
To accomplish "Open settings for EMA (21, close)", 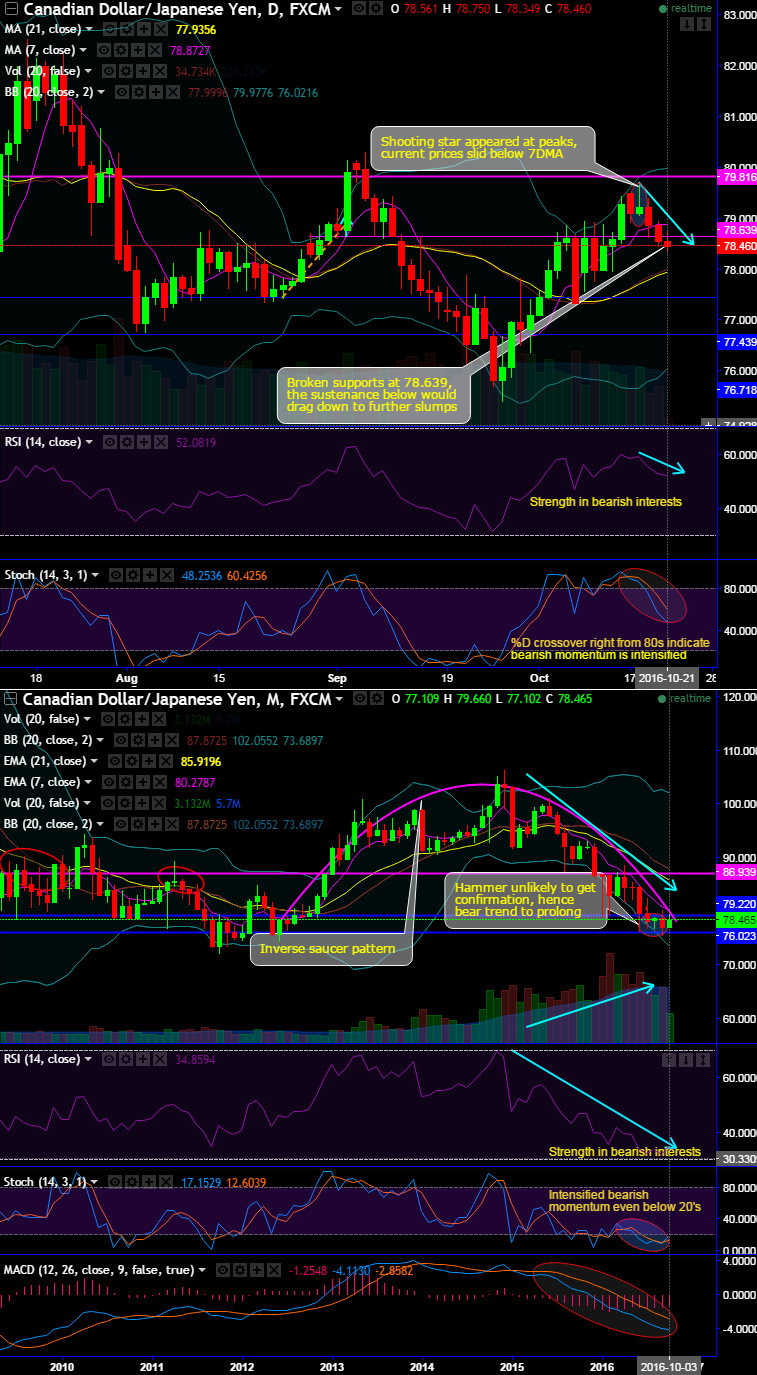I will point(131,761).
